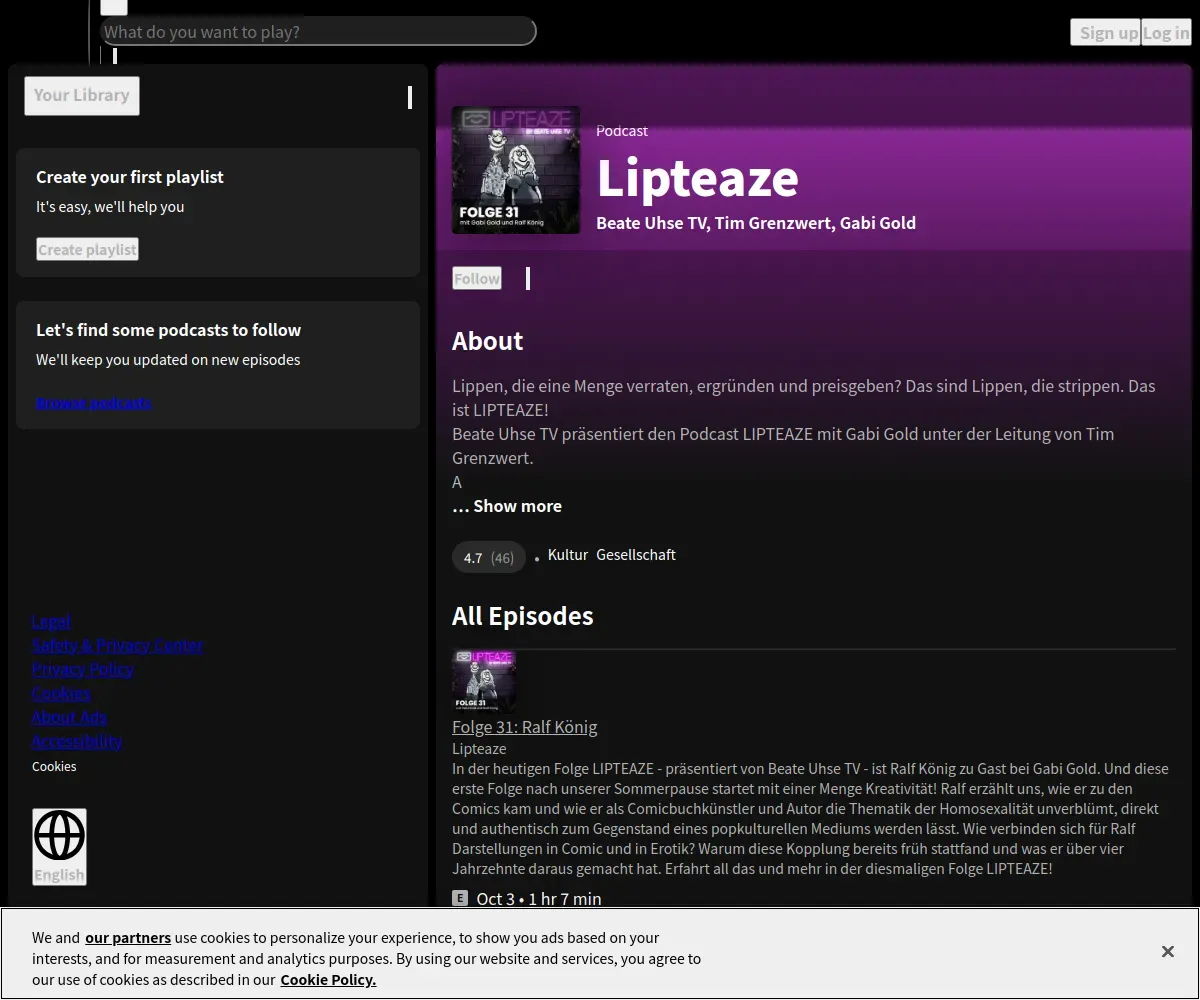Select the Kultur category tag

point(568,555)
